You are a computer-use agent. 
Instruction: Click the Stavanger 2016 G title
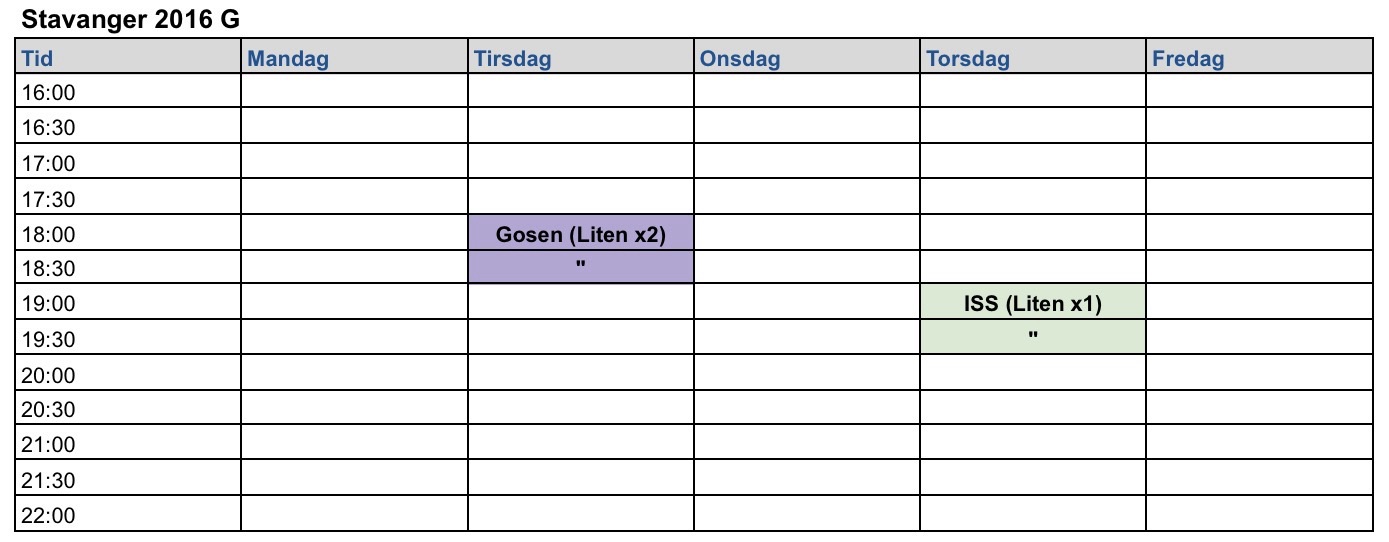[130, 19]
